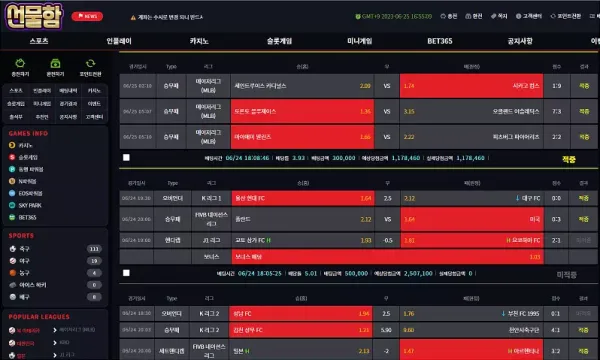Select the 농구 basketball icon
Screen dimensions: 600x360
(x=13, y=273)
